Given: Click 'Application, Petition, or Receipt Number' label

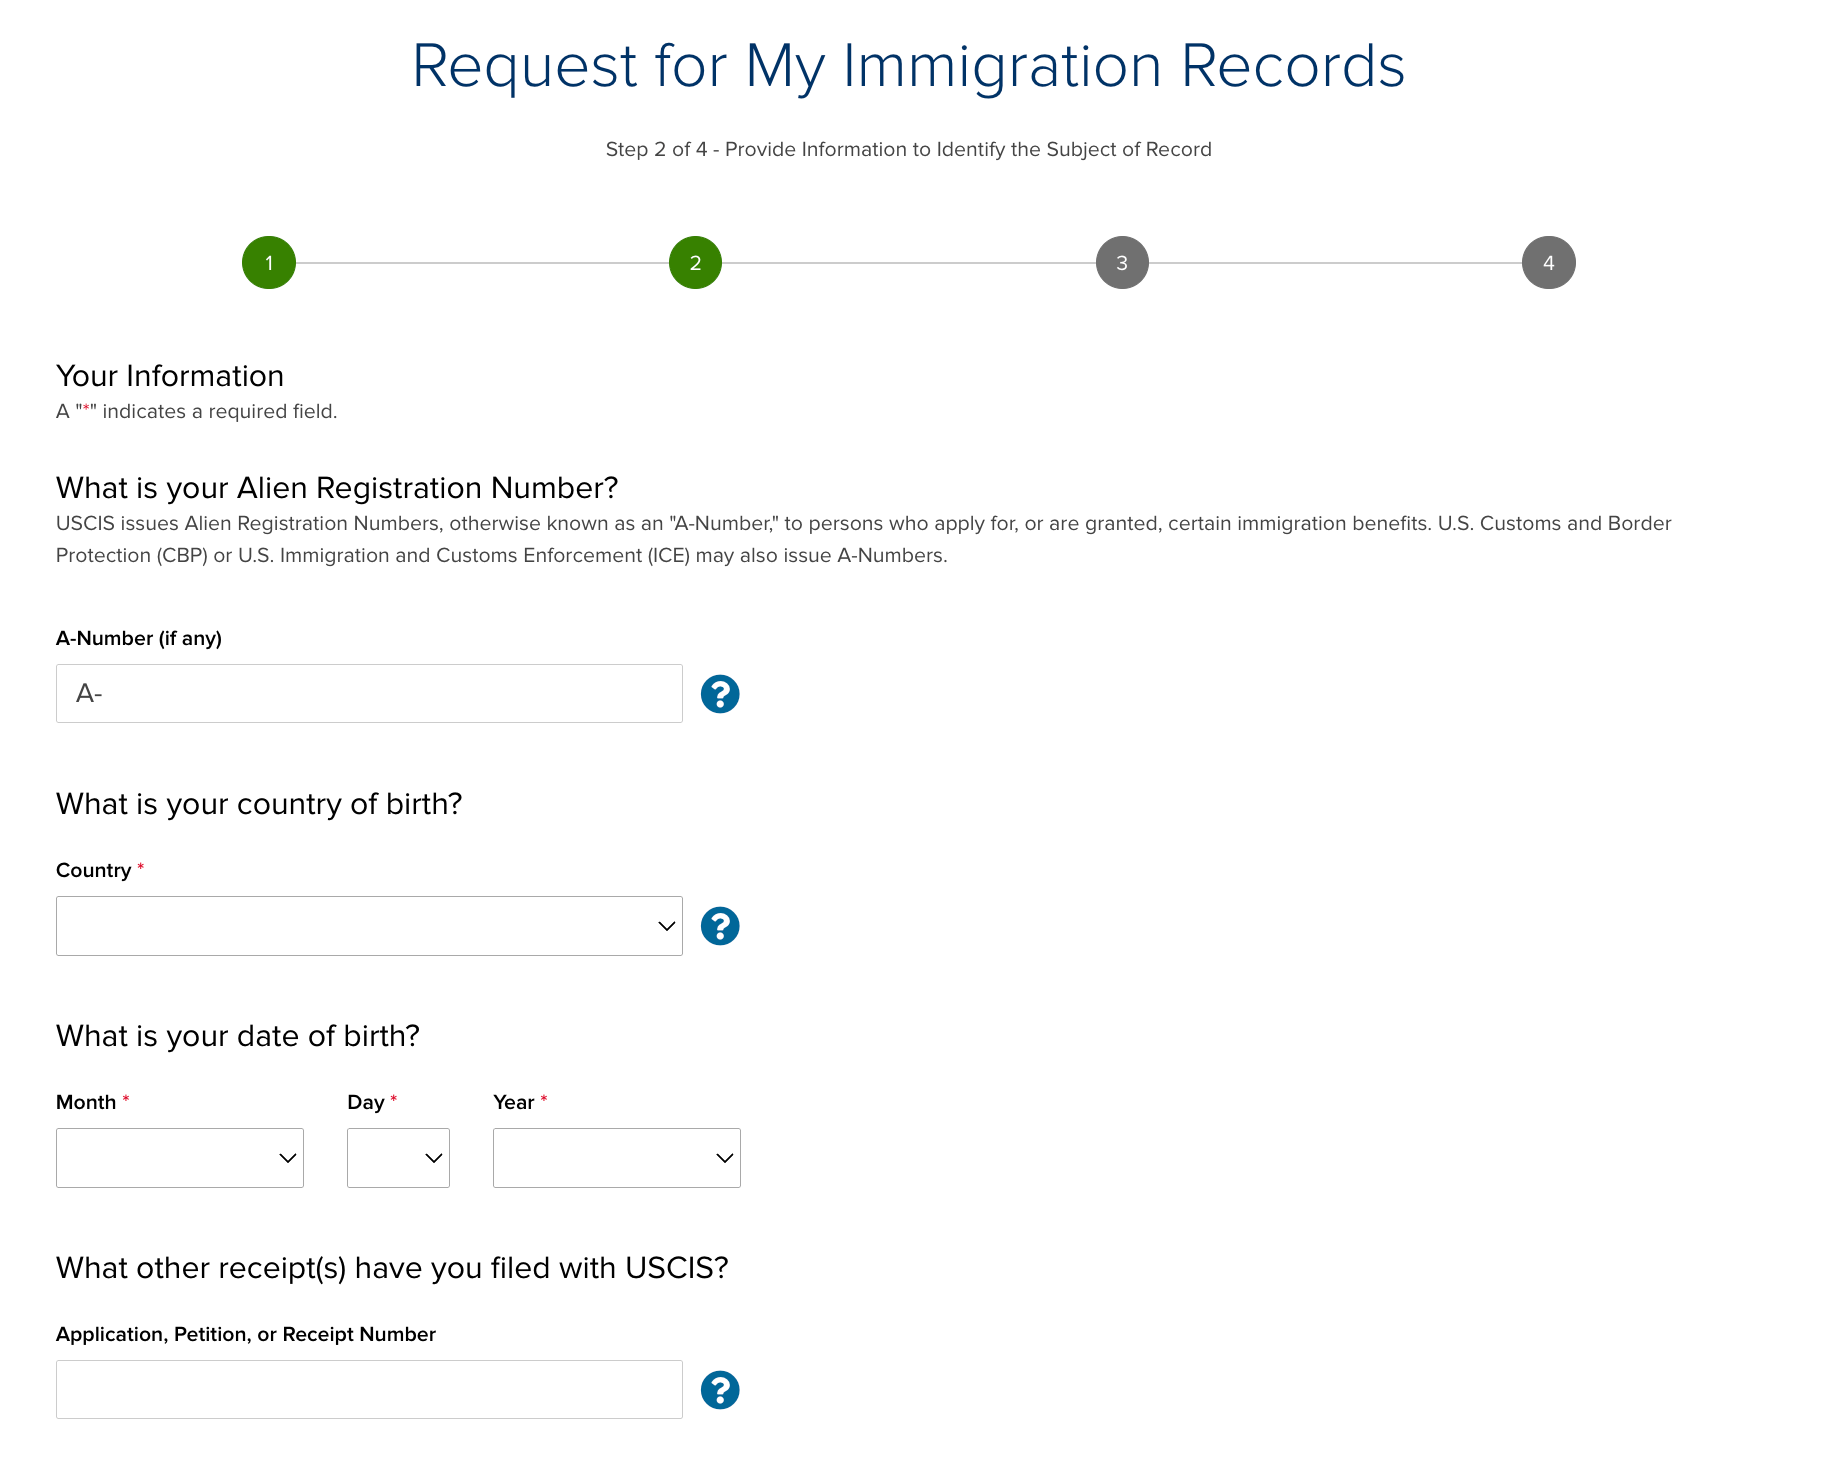Looking at the screenshot, I should pyautogui.click(x=246, y=1334).
